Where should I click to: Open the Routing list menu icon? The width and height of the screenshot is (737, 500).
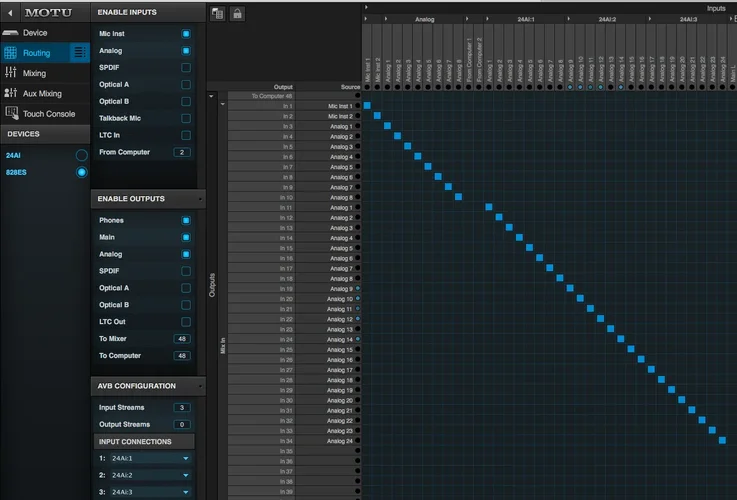(80, 53)
